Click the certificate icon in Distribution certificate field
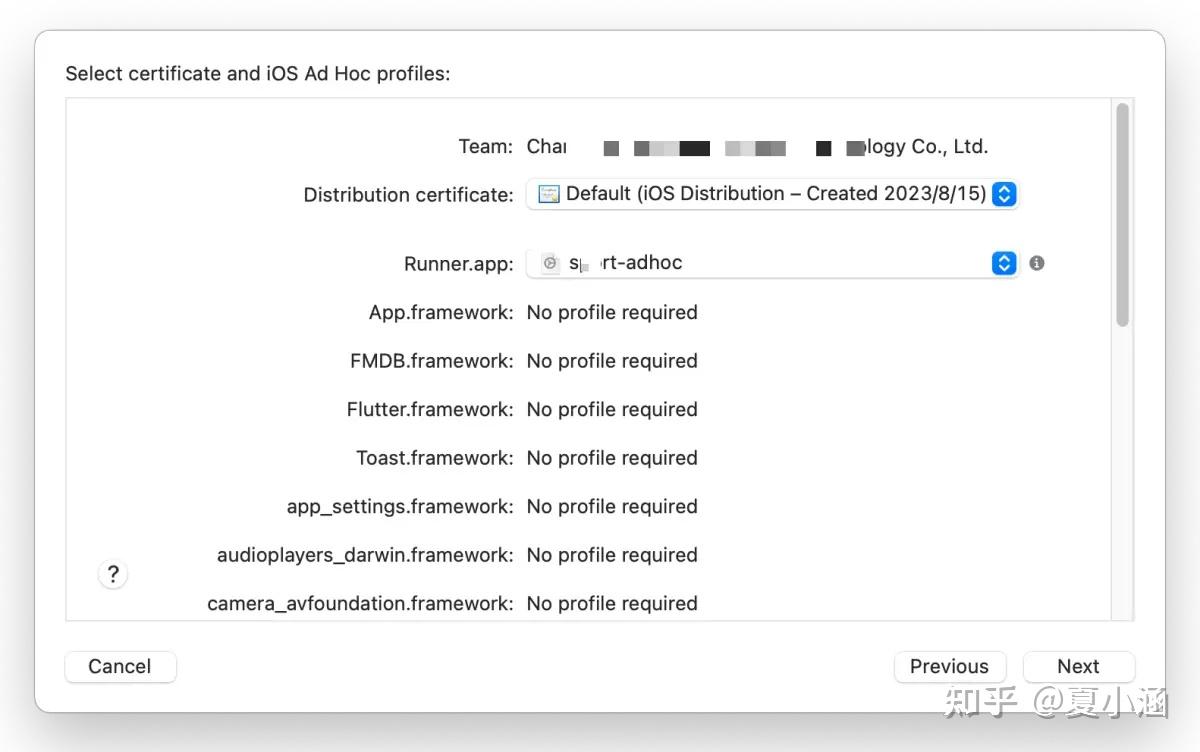The image size is (1200, 752). tap(549, 194)
